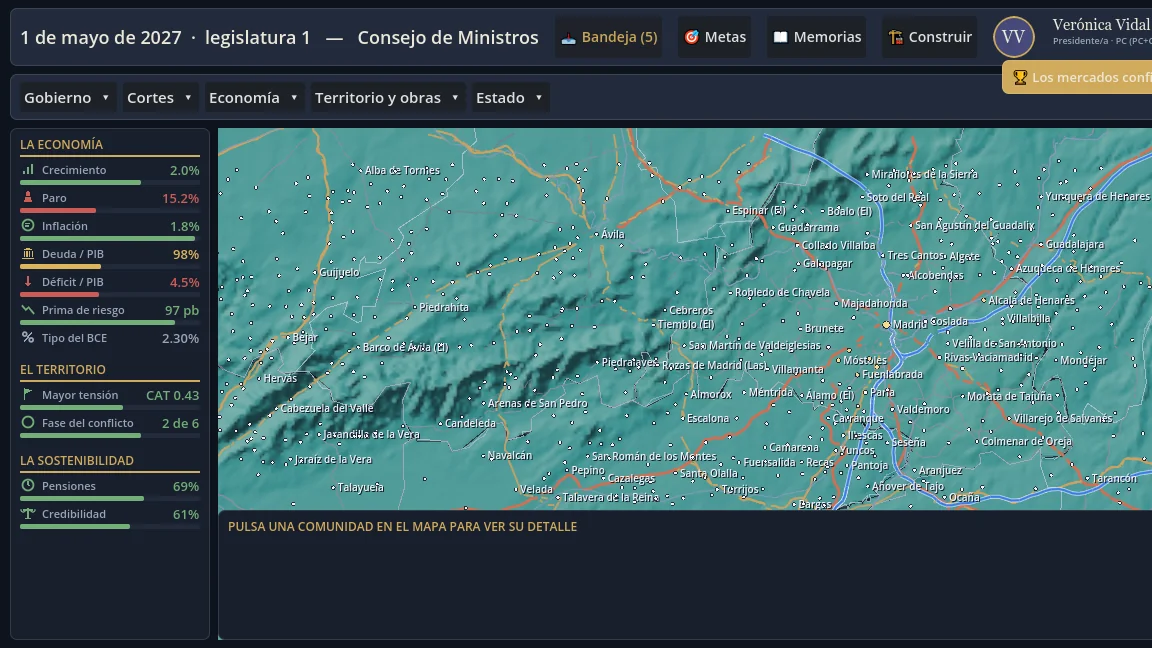Click the Credibilidad value 61%
This screenshot has width=1152, height=648.
186,514
